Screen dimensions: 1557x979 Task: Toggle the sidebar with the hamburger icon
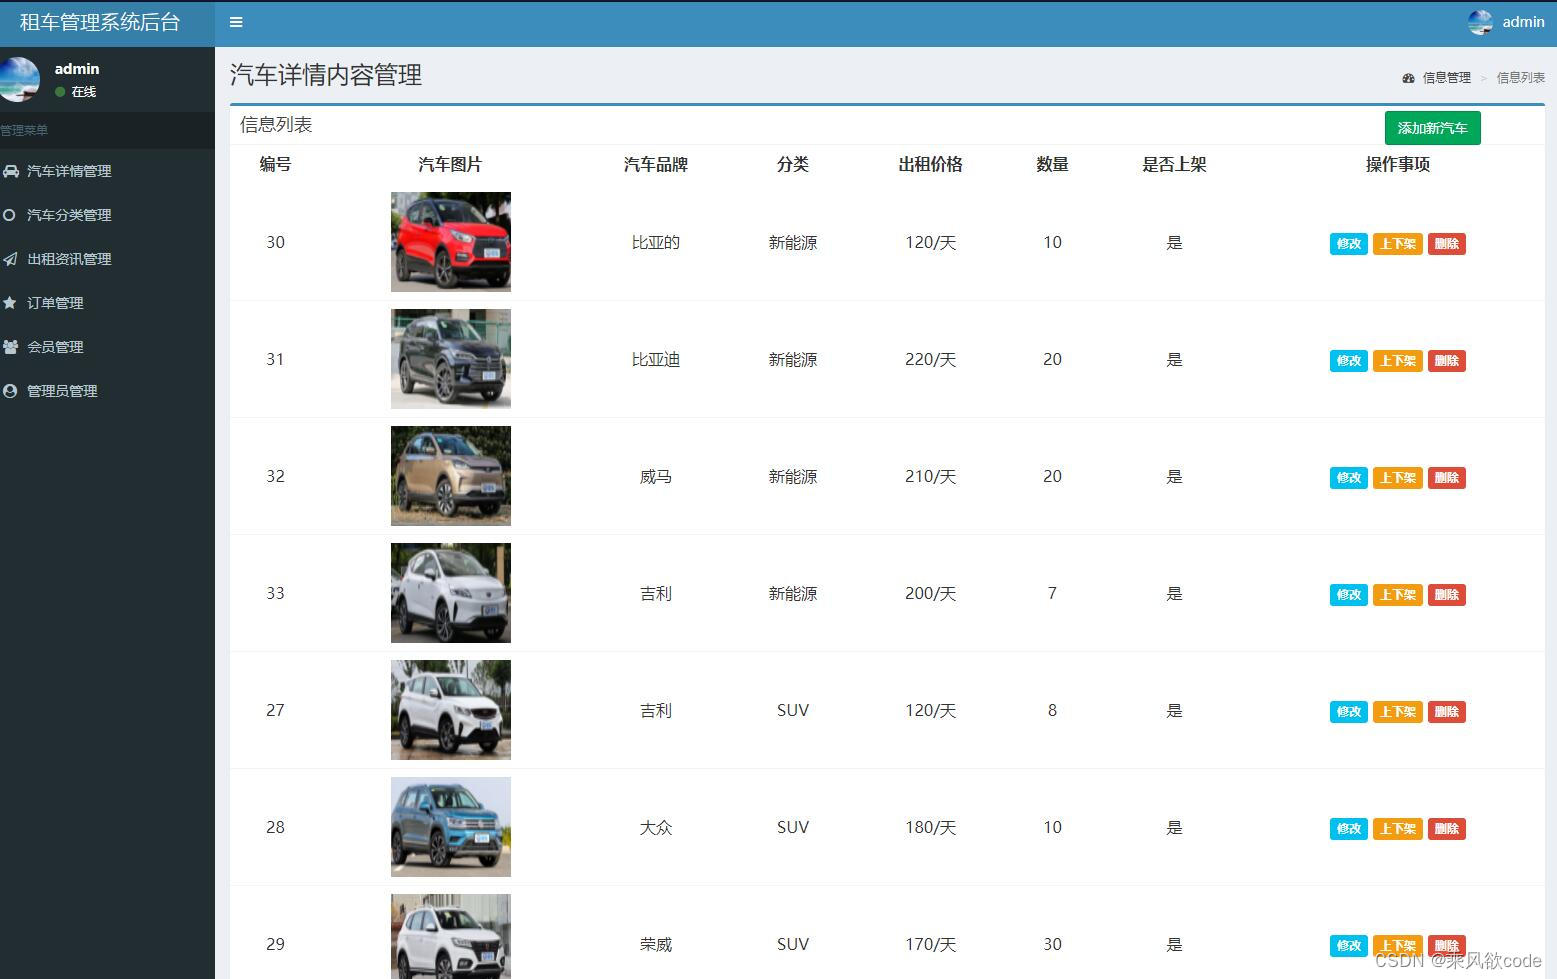click(x=236, y=22)
